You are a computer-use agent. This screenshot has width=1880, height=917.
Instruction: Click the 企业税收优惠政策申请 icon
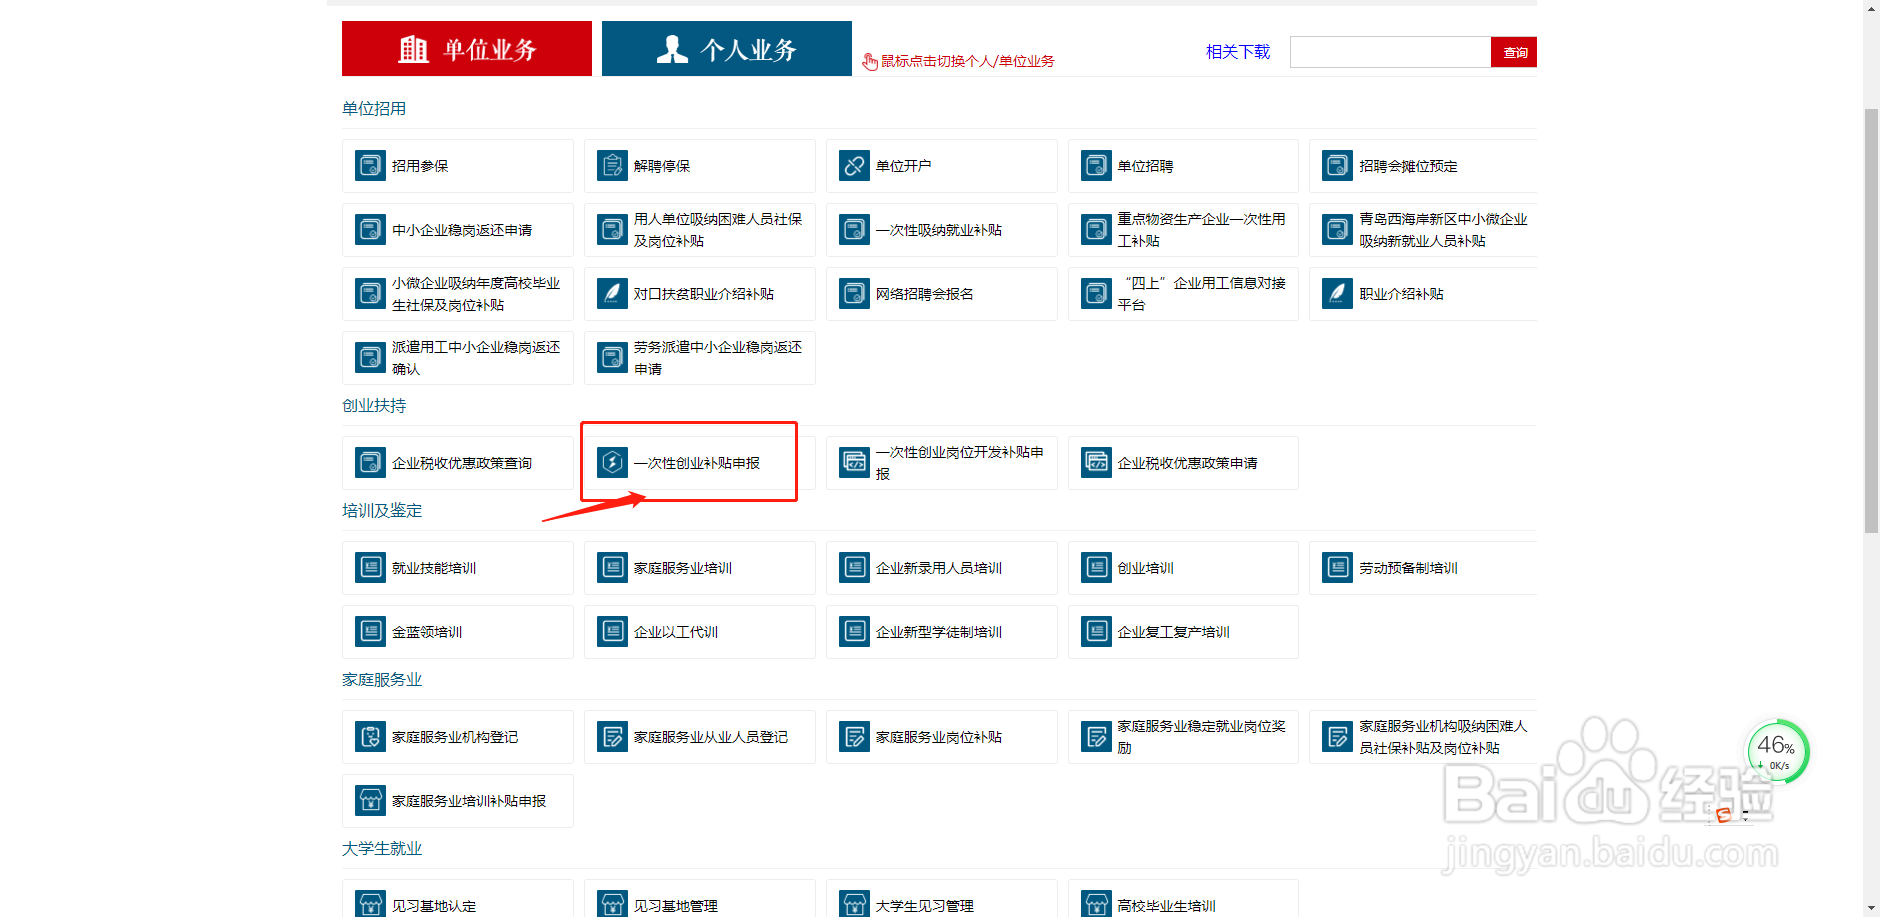pos(1096,463)
